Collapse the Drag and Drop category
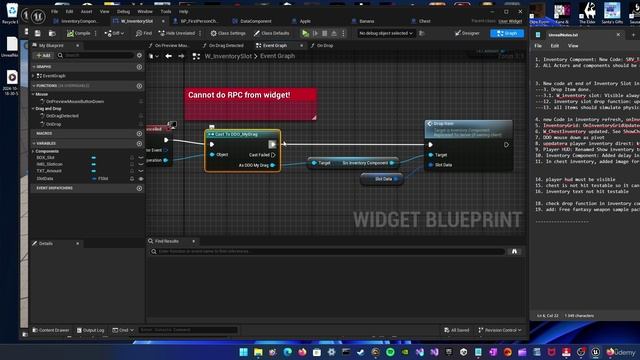This screenshot has width=640, height=360. 33,109
